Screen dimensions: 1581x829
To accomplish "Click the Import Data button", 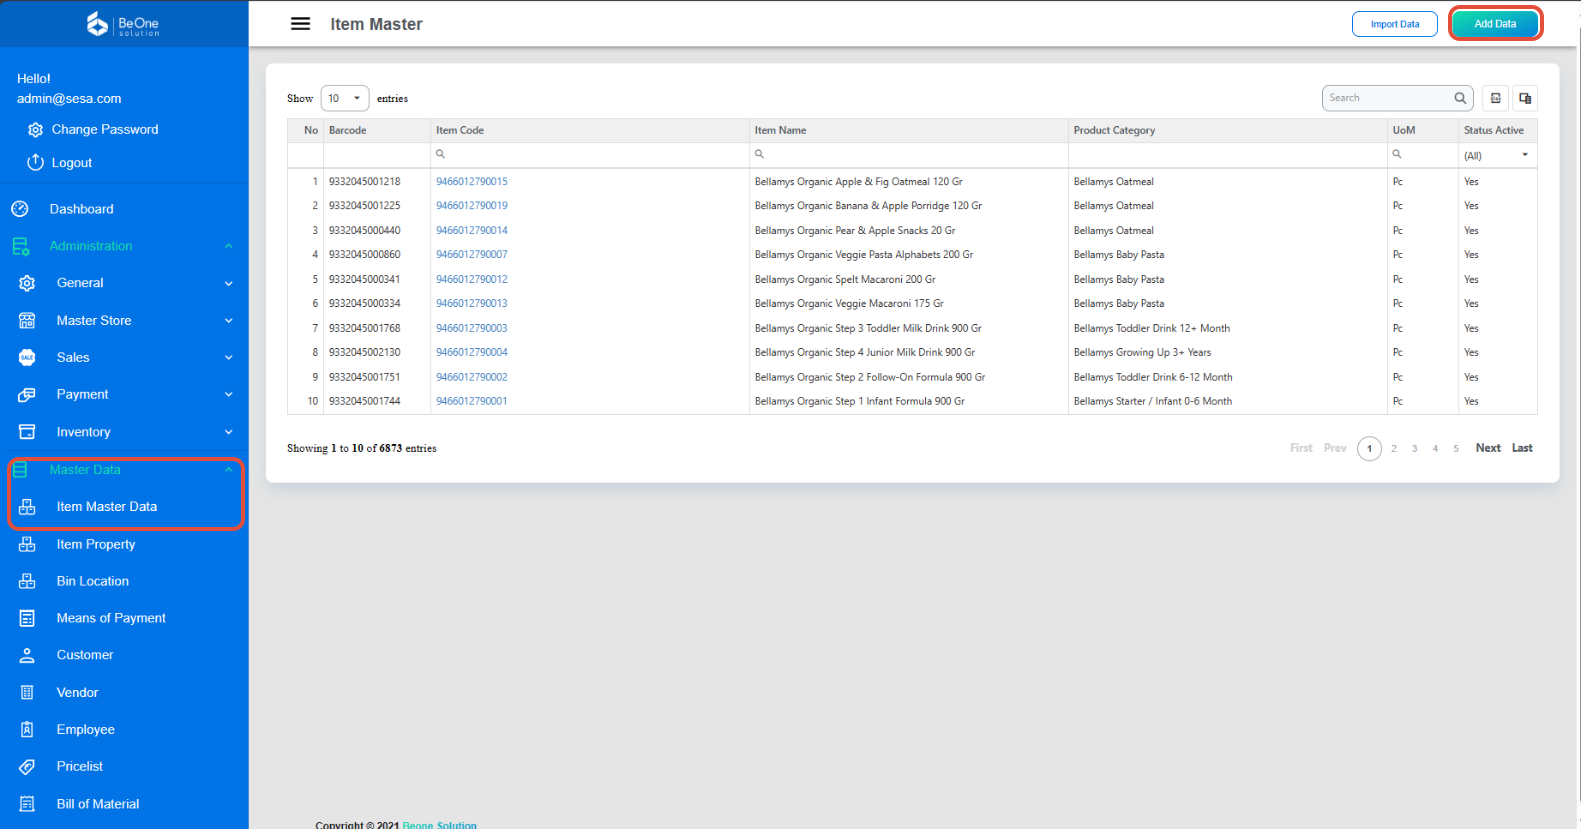I will pos(1395,24).
